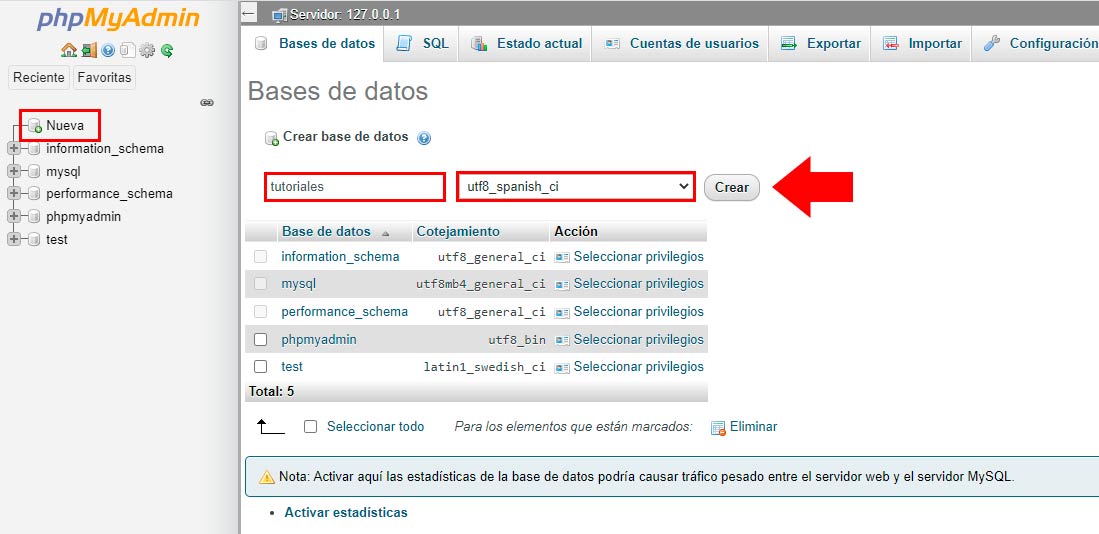This screenshot has height=534, width=1099.
Task: Open the test database link in table
Action: coord(292,367)
